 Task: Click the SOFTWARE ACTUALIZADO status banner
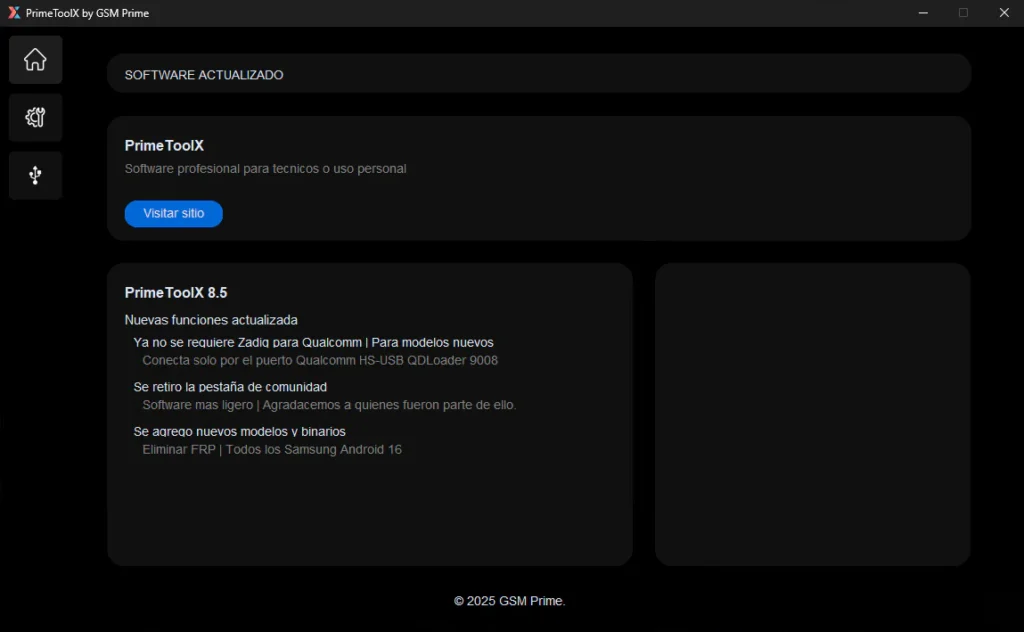tap(204, 75)
